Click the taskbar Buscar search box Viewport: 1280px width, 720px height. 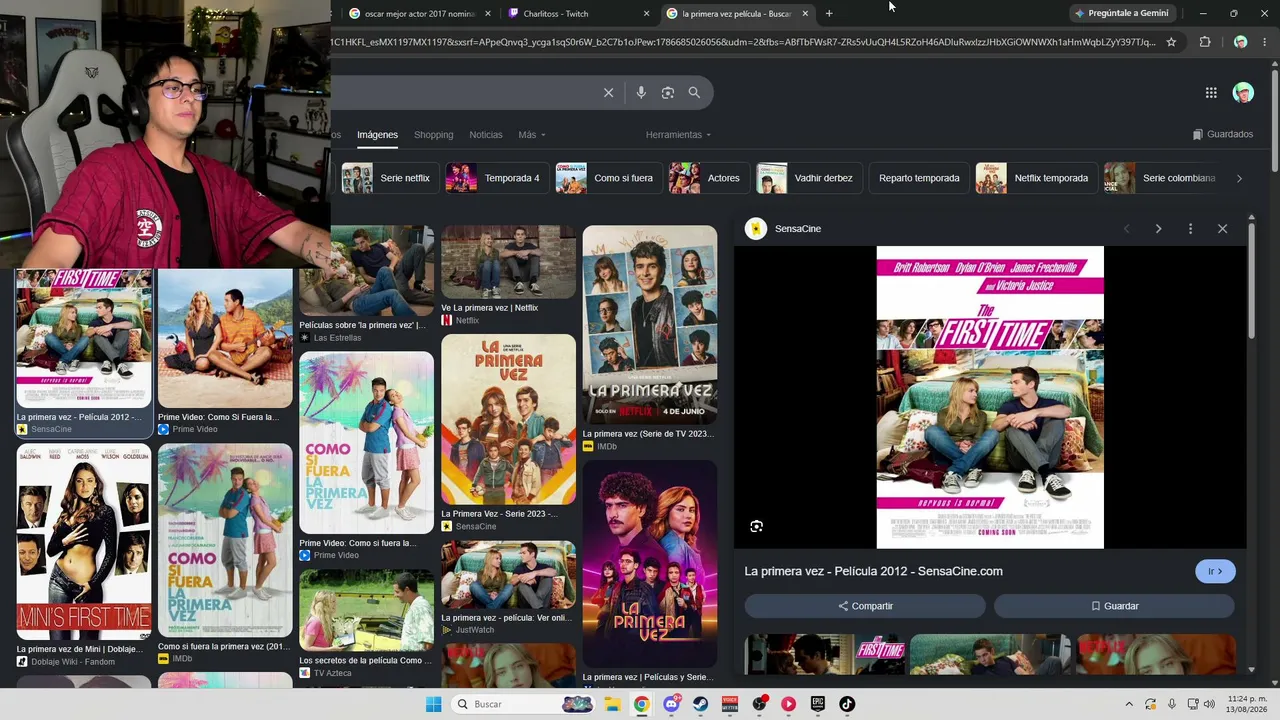521,704
